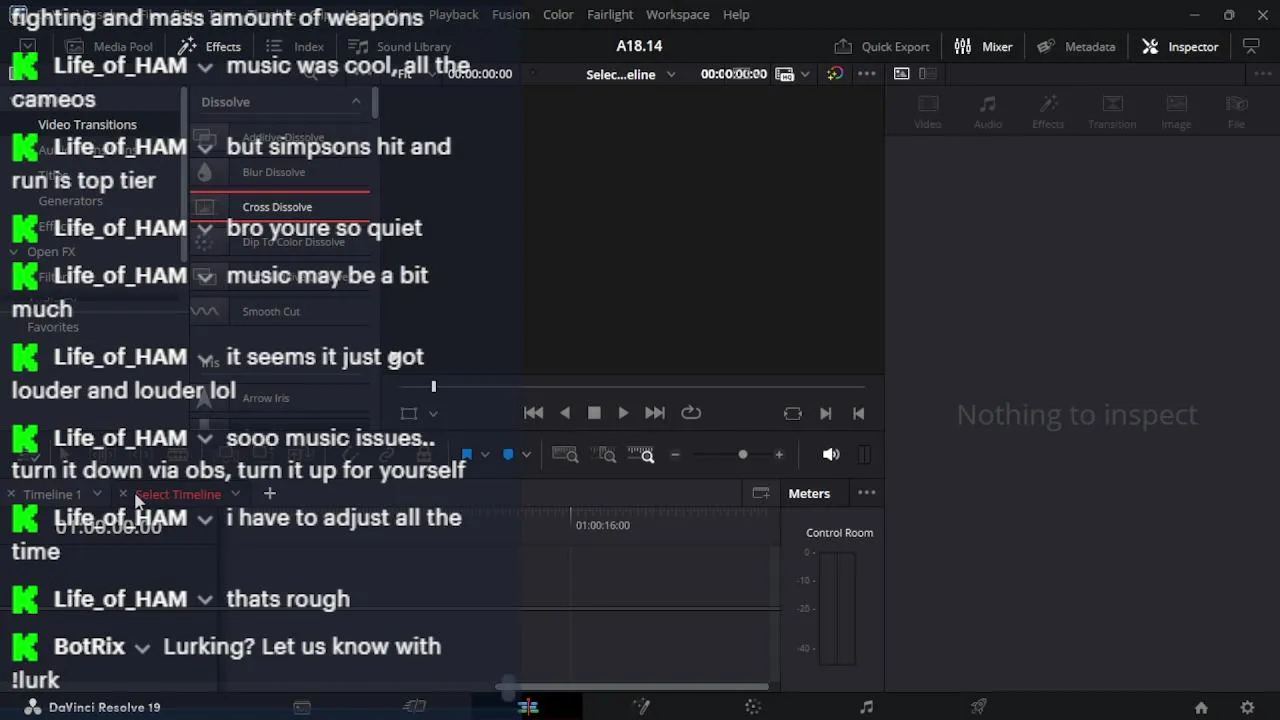
Task: Jump to first frame in viewer transport
Action: point(533,413)
